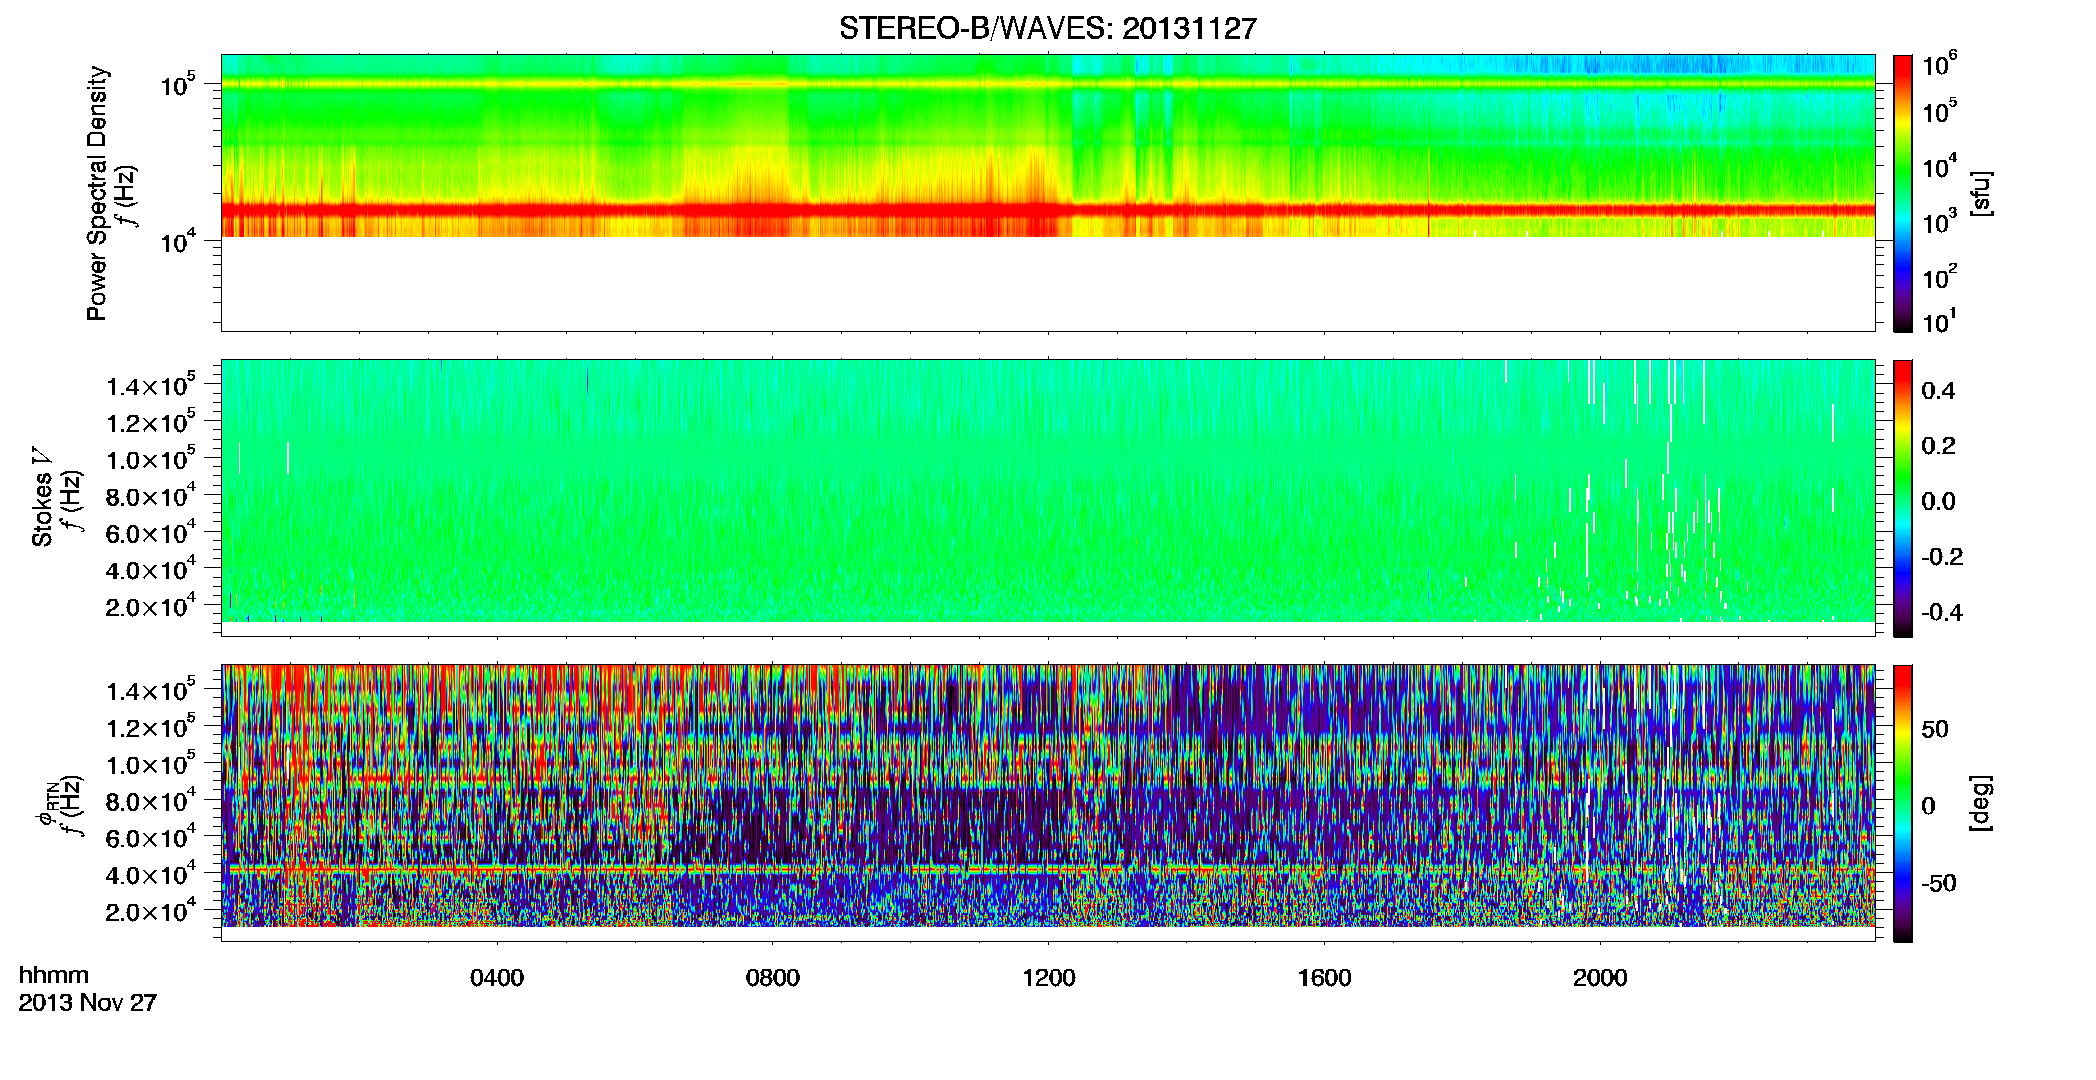Click inside the Stokes V spectrogram panel
2096x1080 pixels.
(x=1048, y=497)
